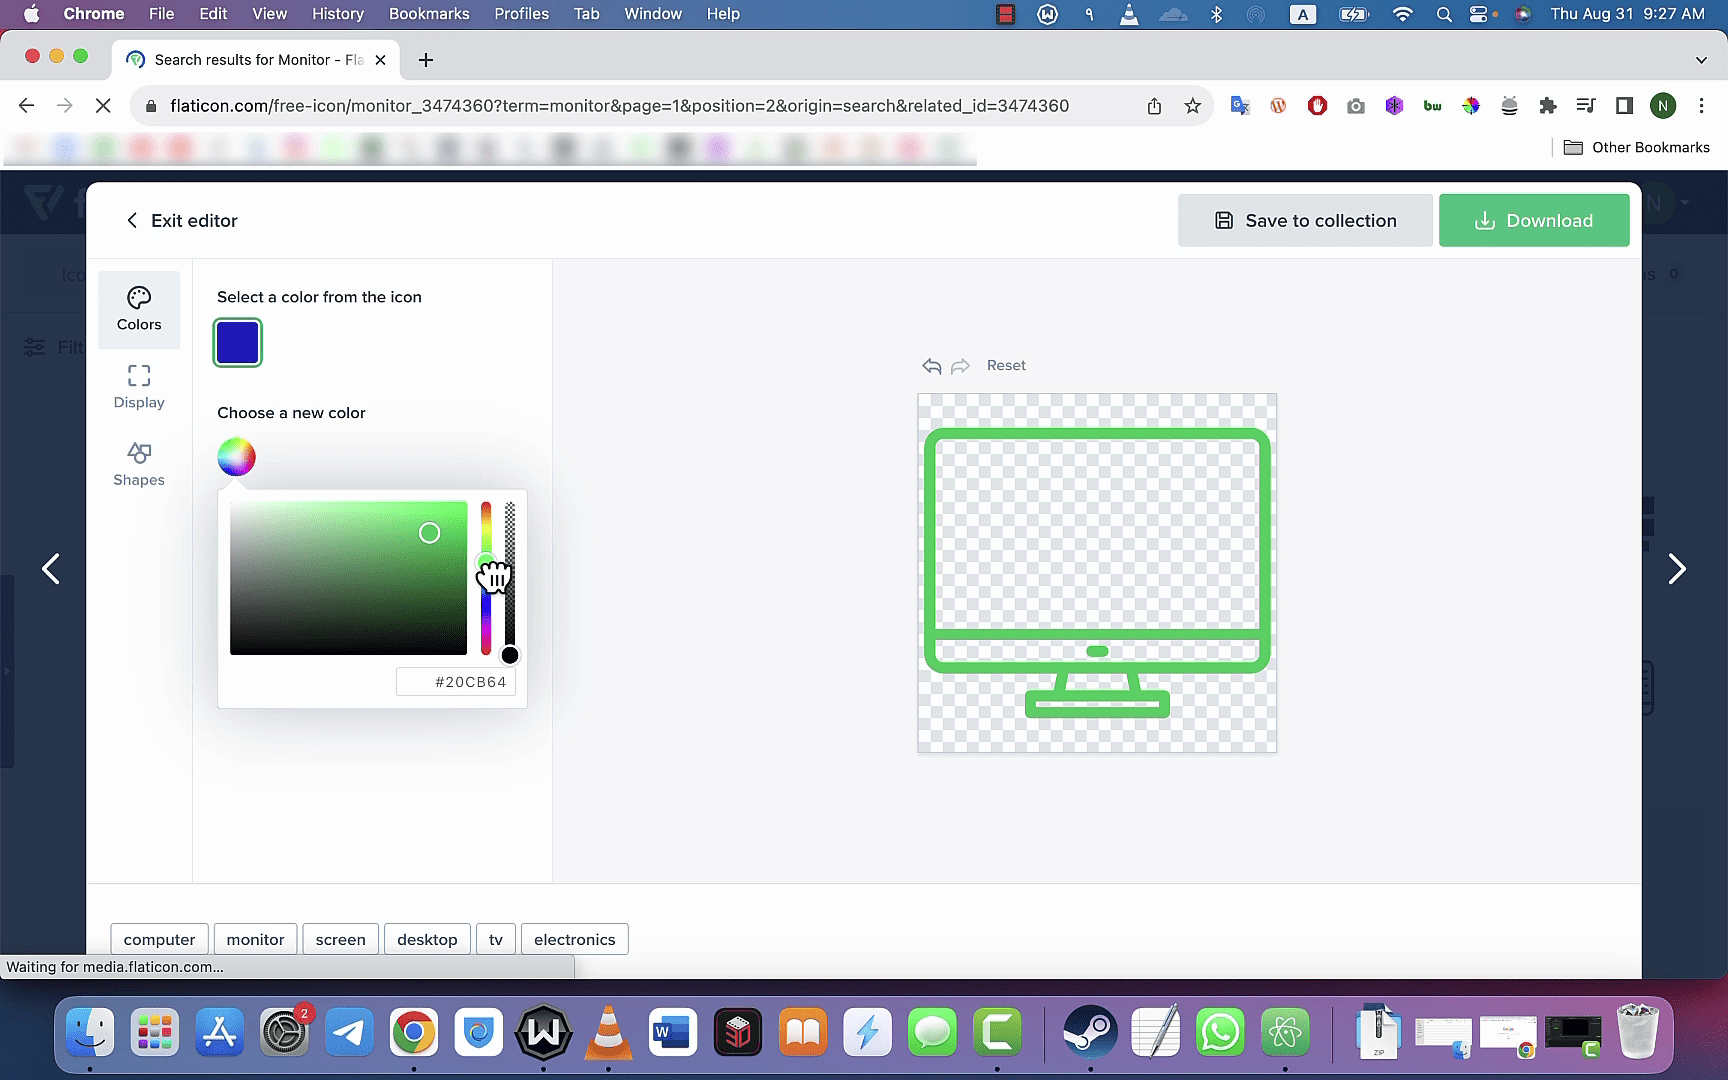This screenshot has height=1080, width=1728.
Task: Save icon to collection
Action: (1305, 220)
